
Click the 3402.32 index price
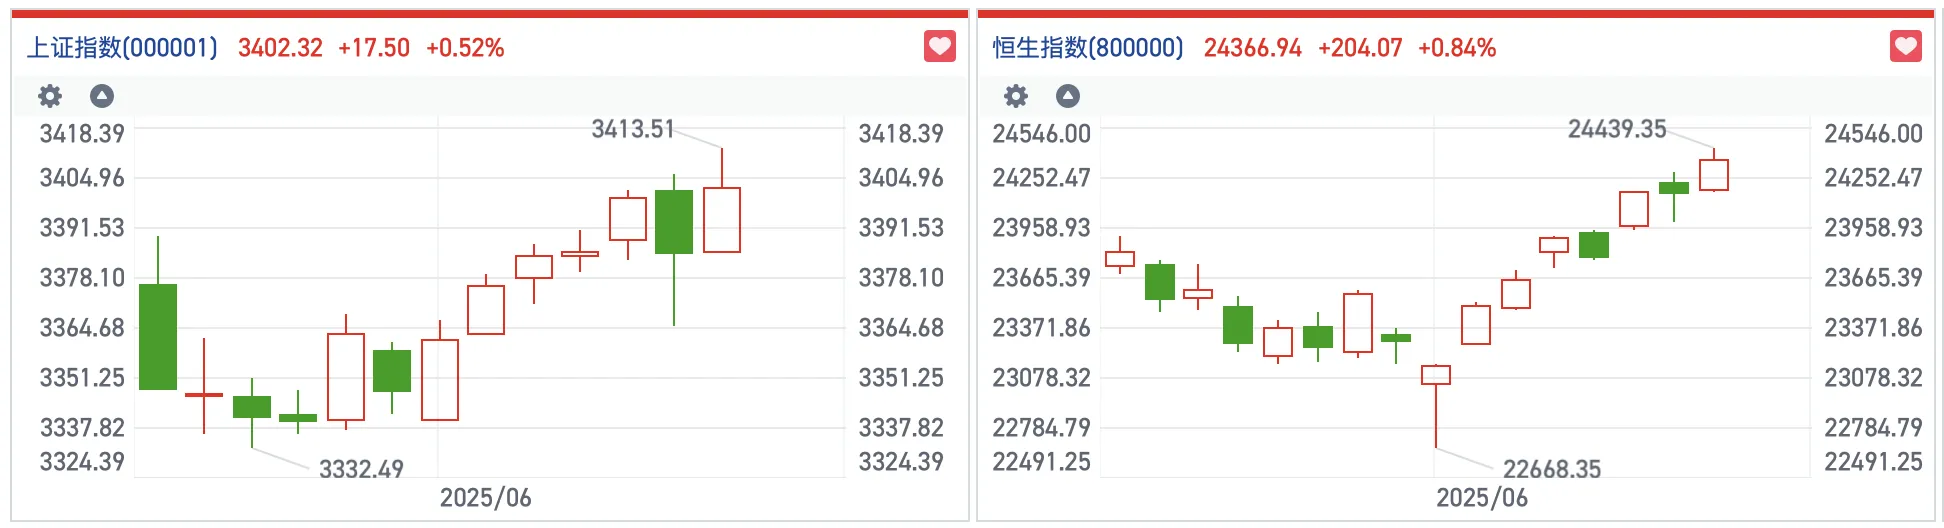point(280,48)
